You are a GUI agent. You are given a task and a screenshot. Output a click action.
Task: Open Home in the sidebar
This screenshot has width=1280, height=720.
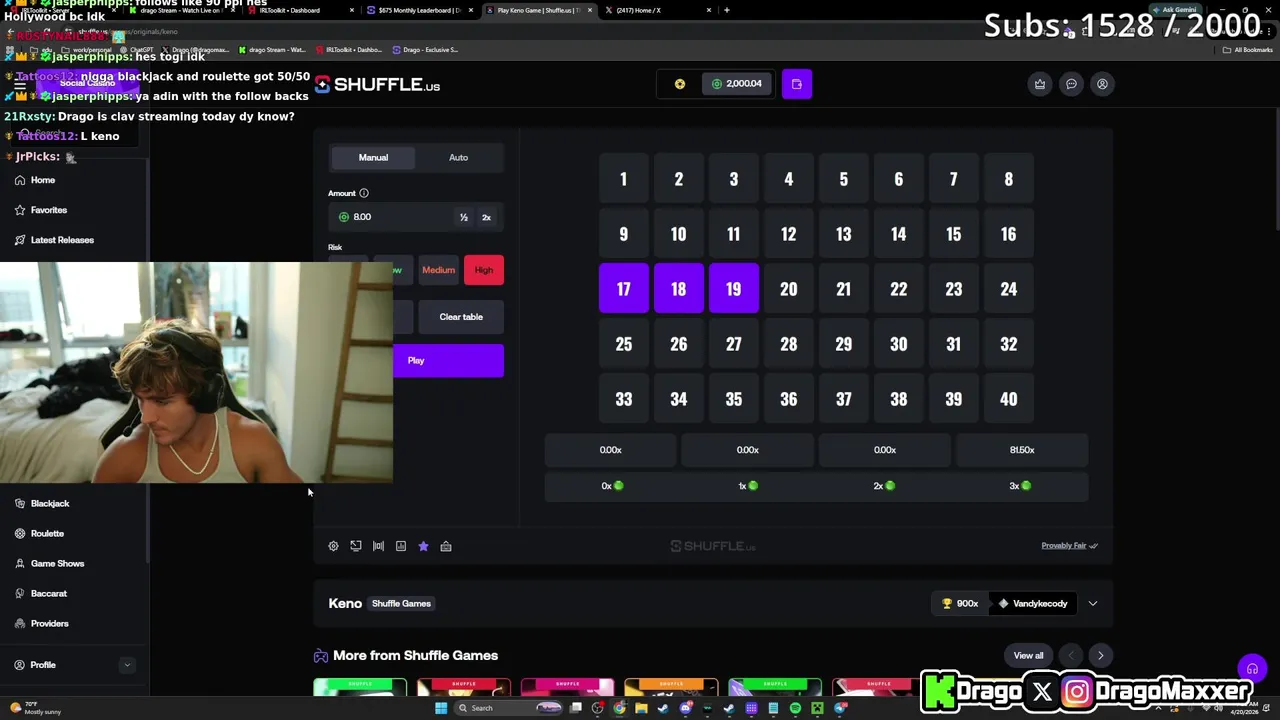click(43, 180)
